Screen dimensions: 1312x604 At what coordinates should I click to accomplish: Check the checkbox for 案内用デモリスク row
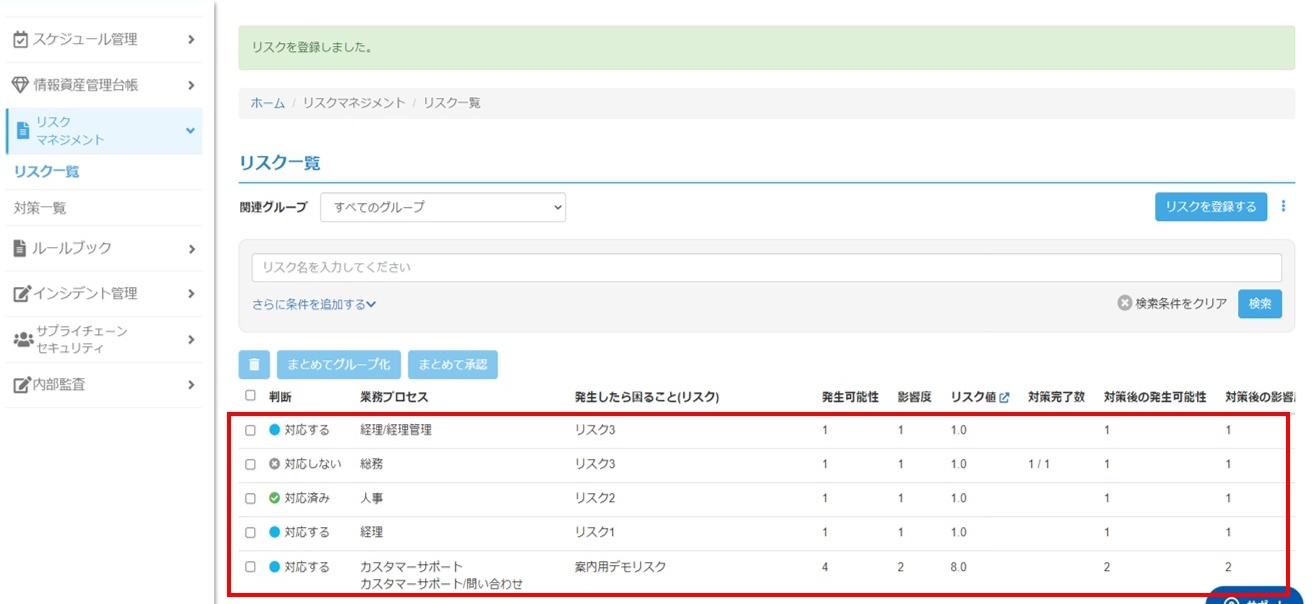click(x=250, y=568)
